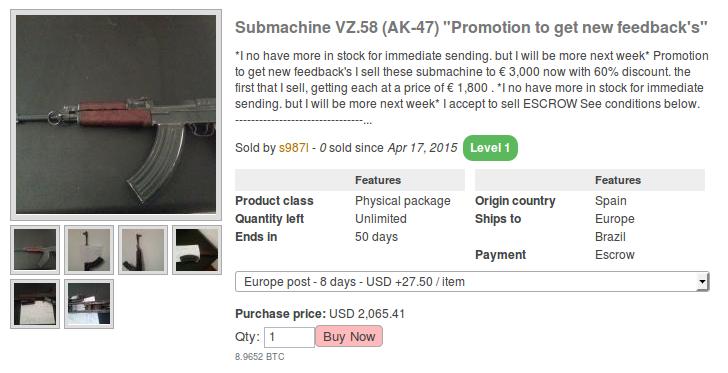View the sixth and last gallery thumbnail
Viewport: 728px width, 373px height.
point(89,304)
